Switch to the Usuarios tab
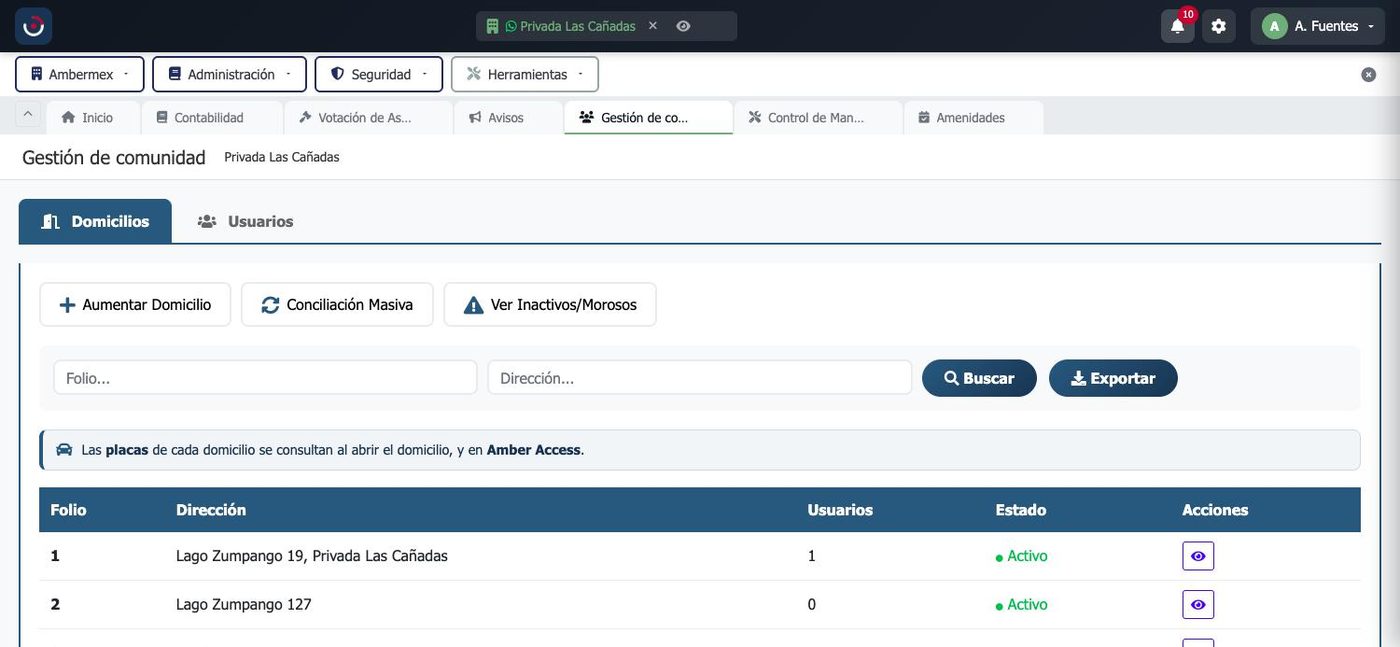 point(246,221)
